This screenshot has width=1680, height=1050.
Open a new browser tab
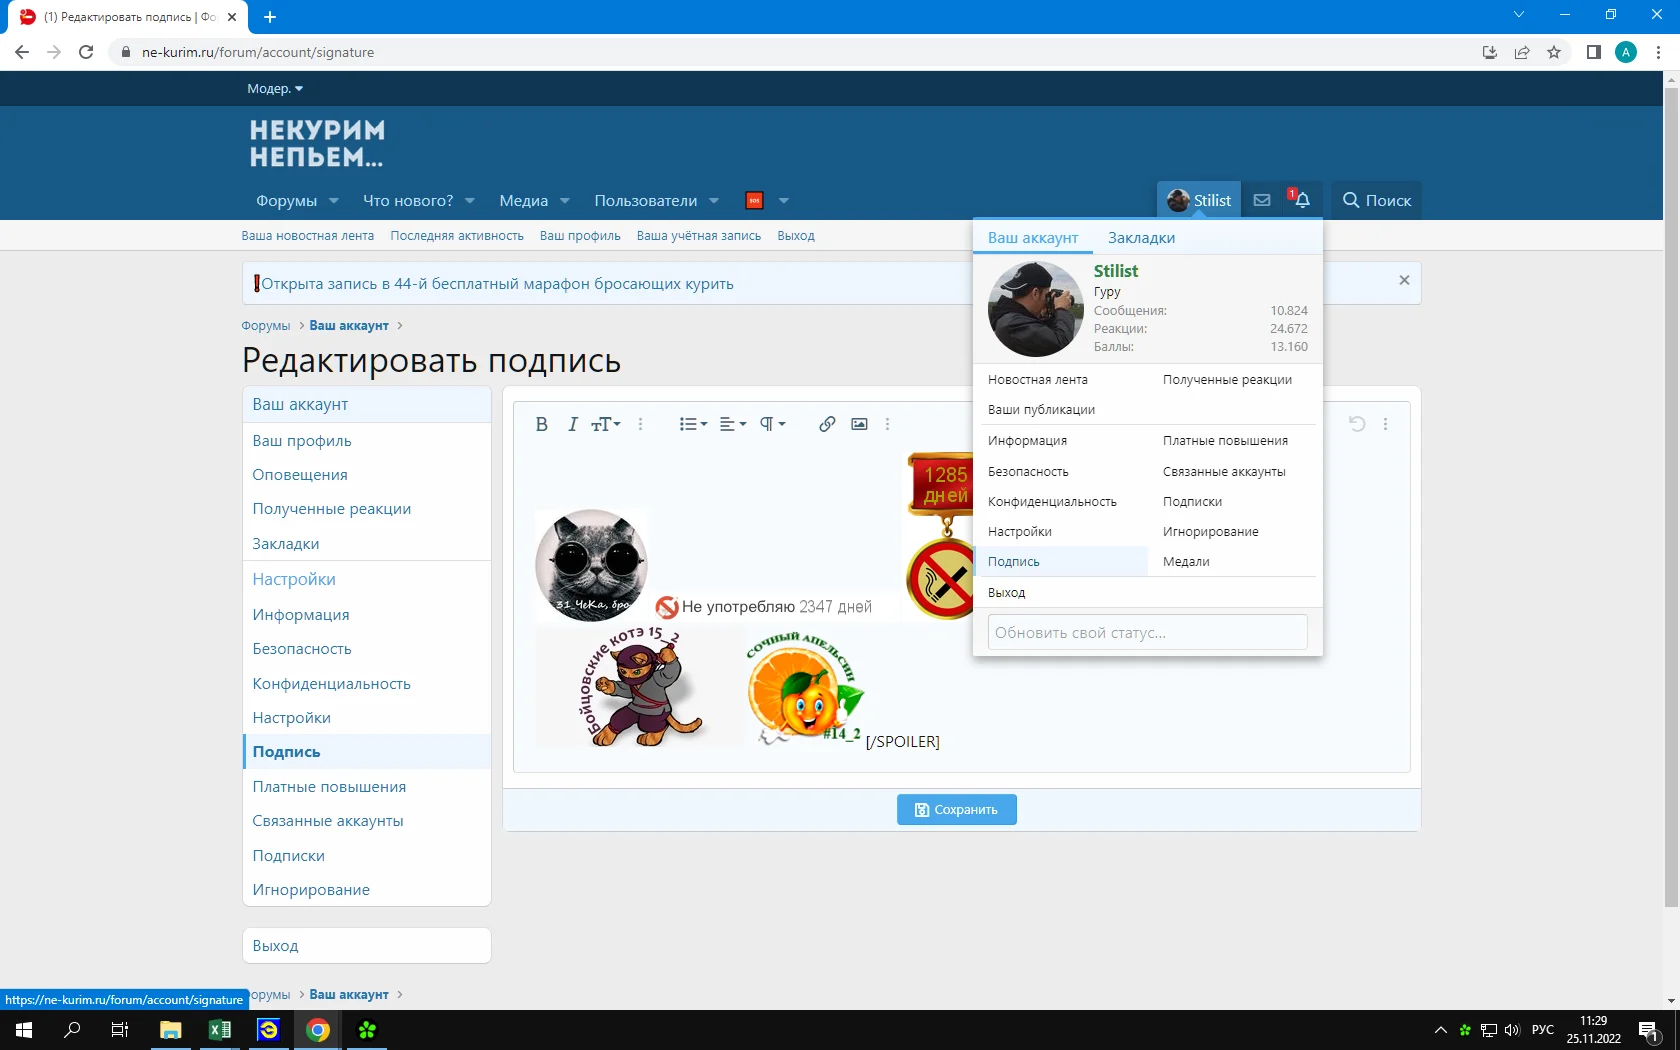click(x=270, y=17)
